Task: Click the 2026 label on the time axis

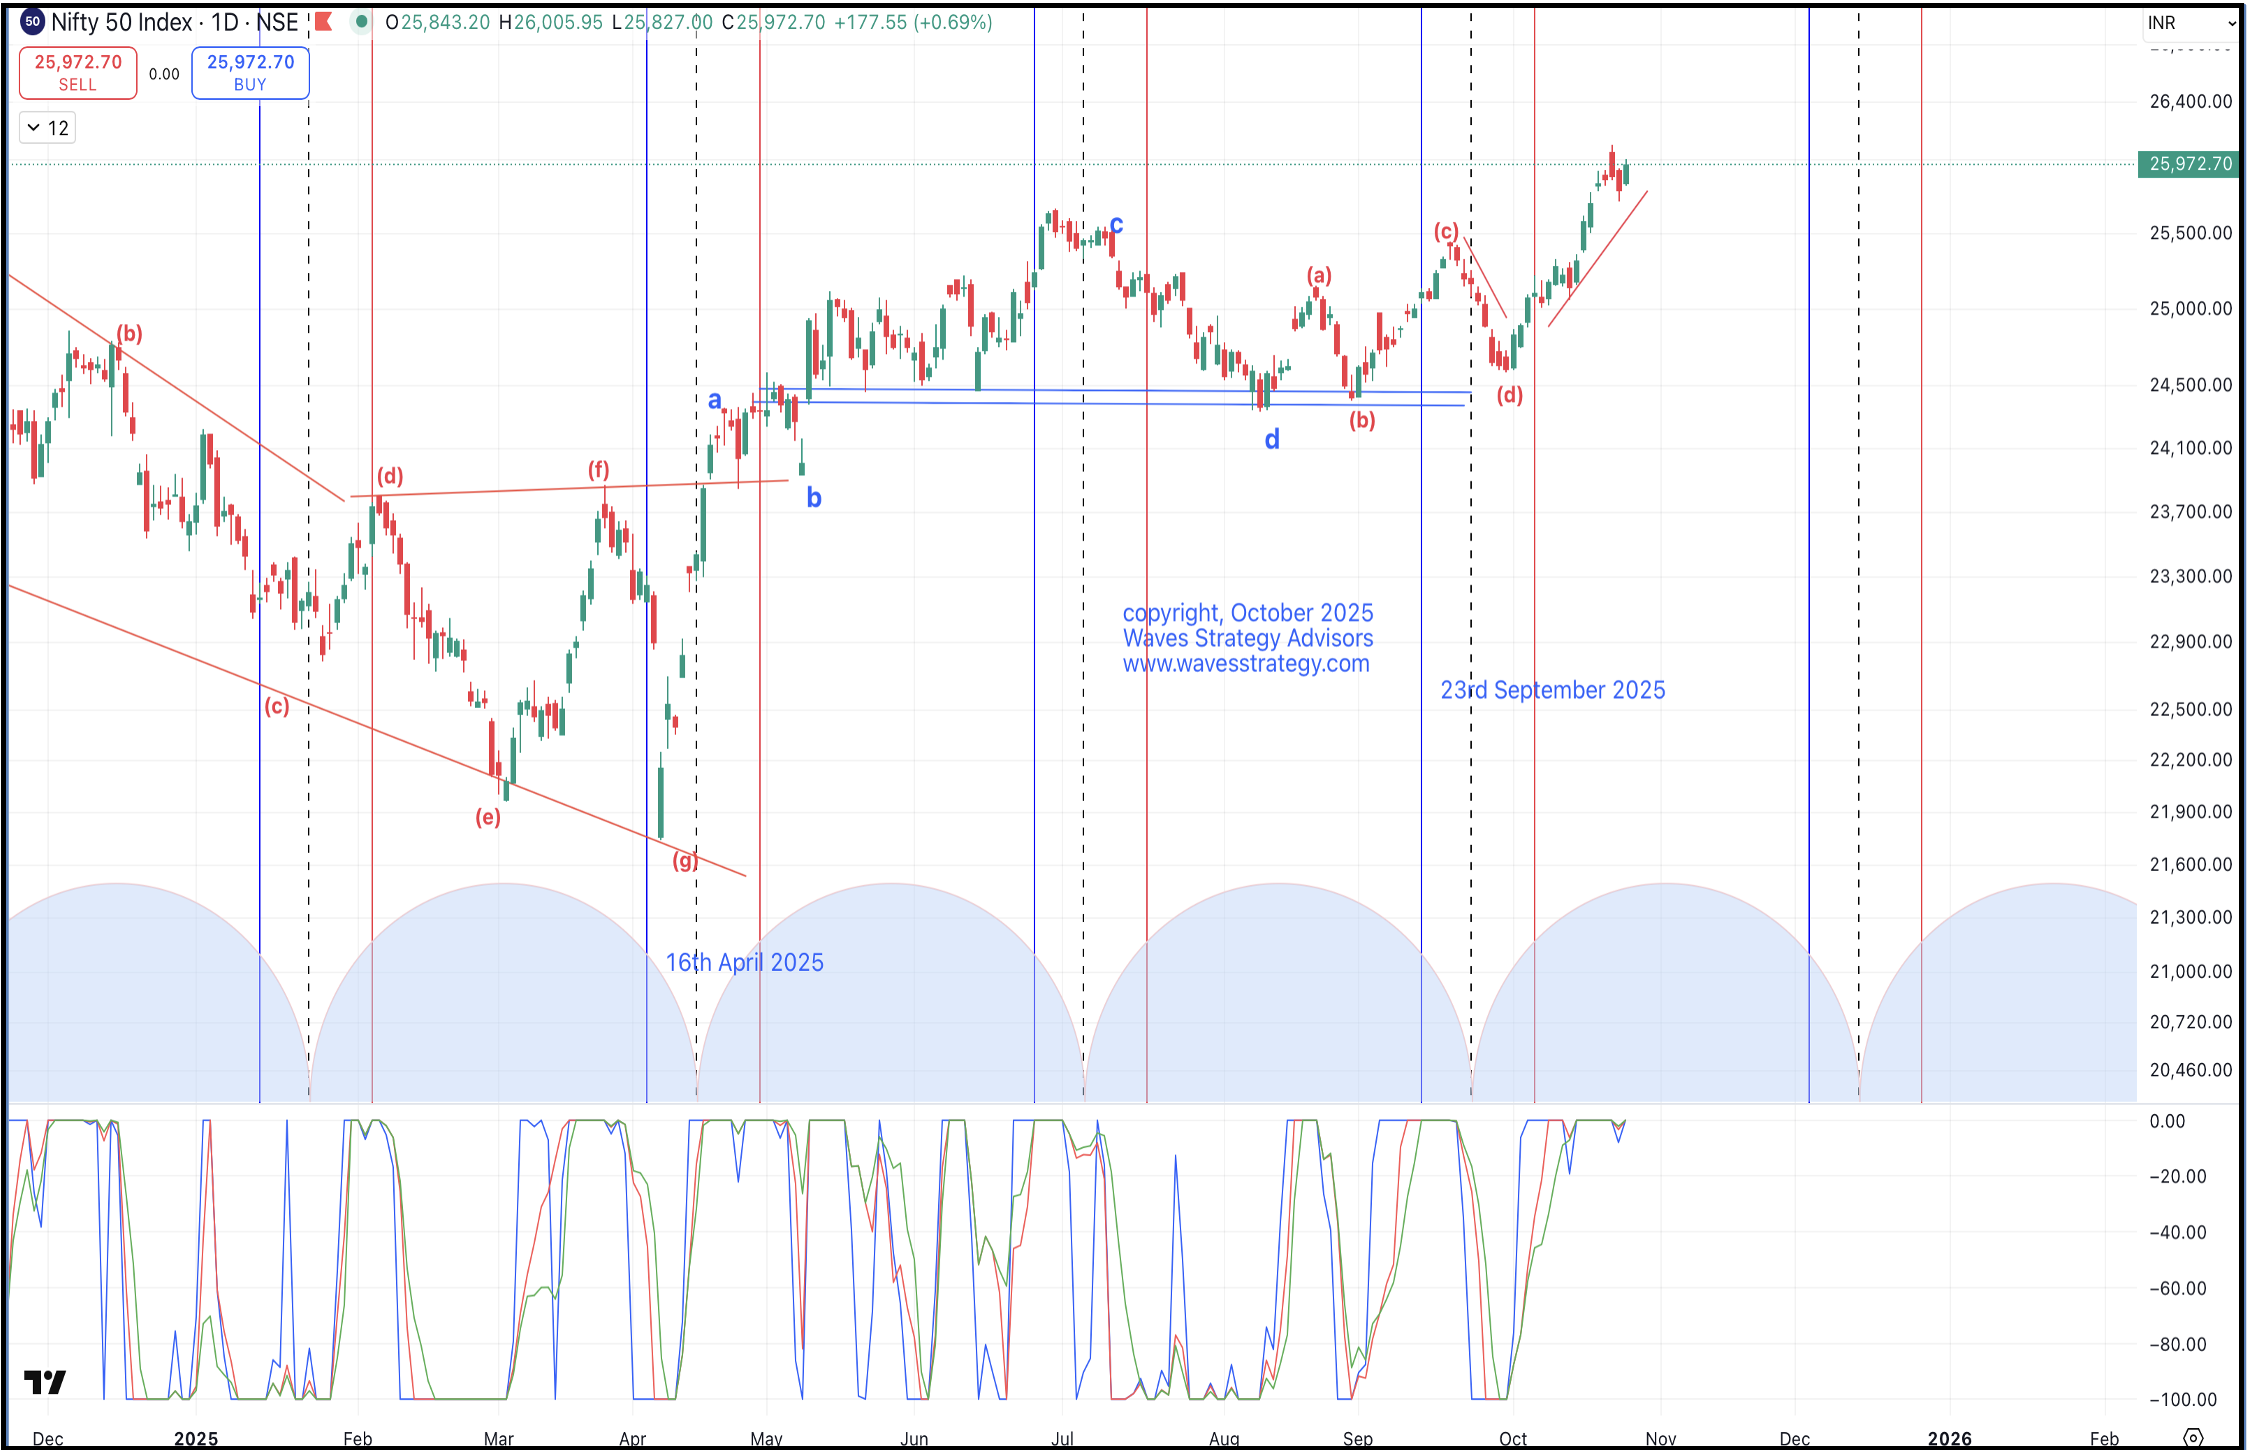Action: pyautogui.click(x=1949, y=1438)
